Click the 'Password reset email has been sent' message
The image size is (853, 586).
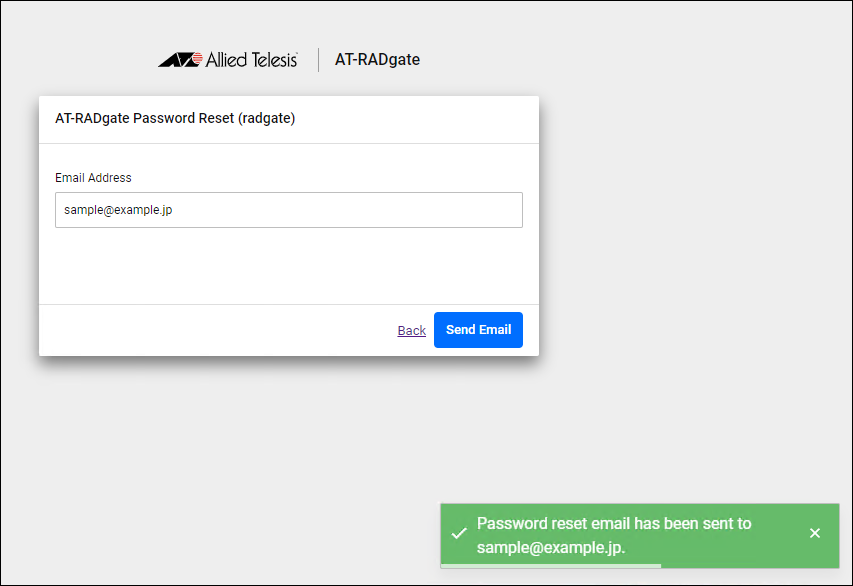pos(613,523)
